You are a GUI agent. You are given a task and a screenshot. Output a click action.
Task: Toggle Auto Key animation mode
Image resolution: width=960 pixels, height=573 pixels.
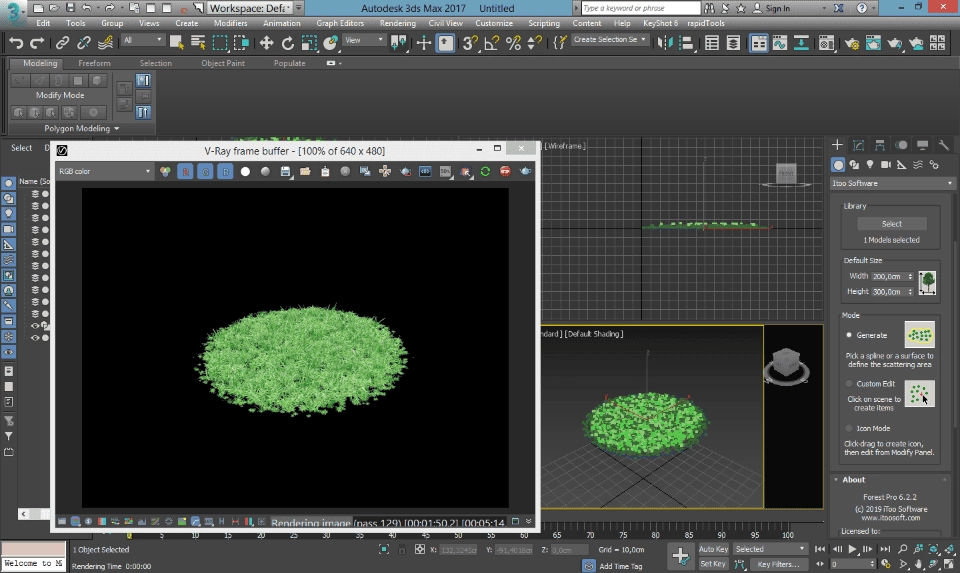[x=713, y=549]
